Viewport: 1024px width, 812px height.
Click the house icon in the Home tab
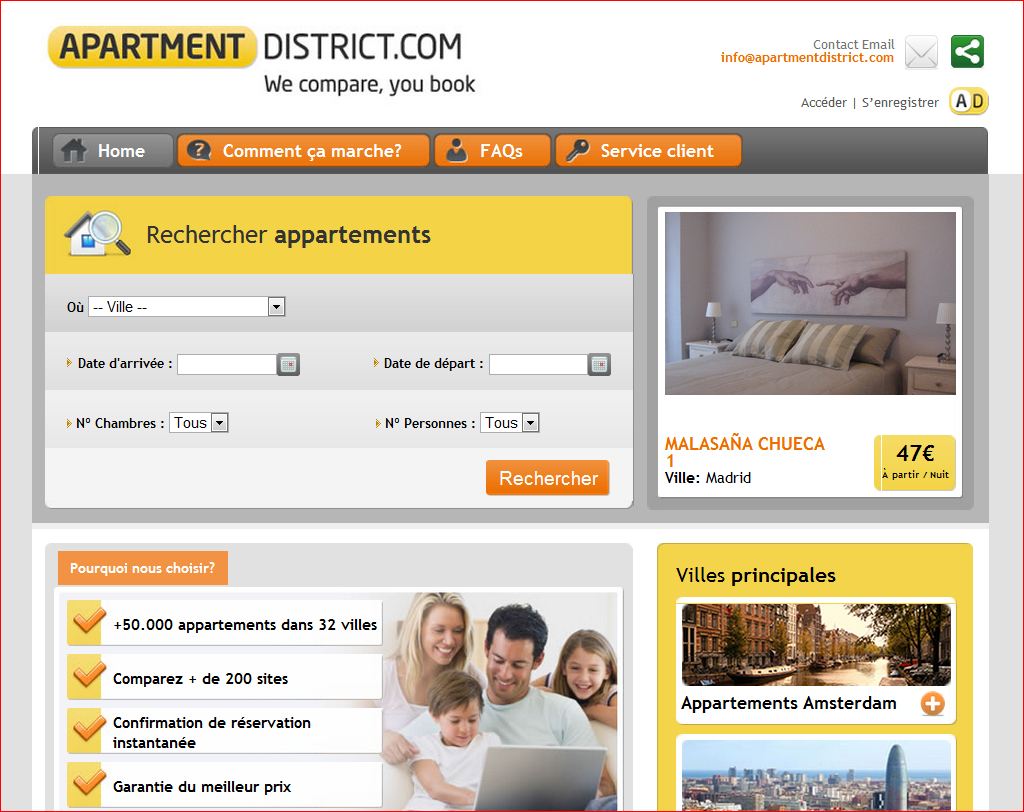click(74, 150)
